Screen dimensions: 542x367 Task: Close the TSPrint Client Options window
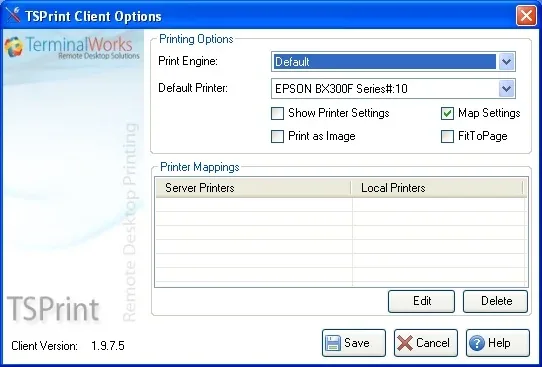tap(526, 16)
